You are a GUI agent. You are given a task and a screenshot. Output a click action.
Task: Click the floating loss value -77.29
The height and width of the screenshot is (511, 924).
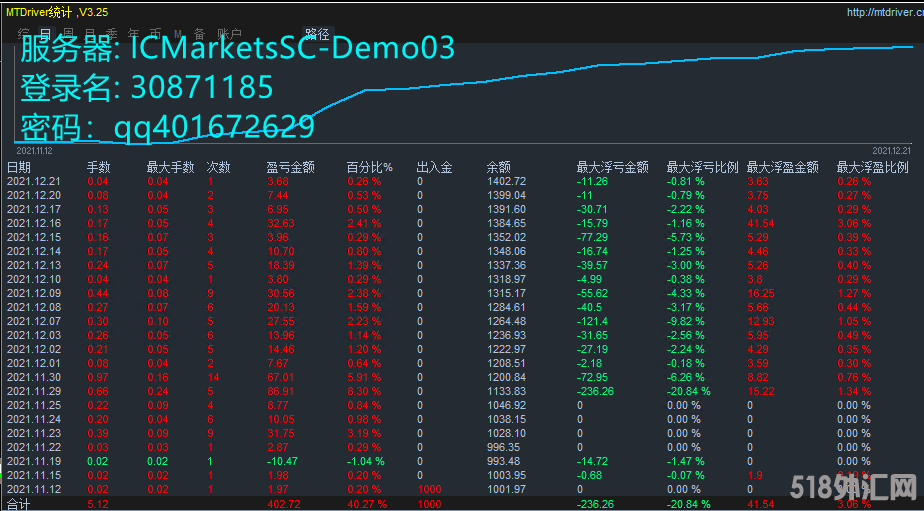pyautogui.click(x=592, y=238)
